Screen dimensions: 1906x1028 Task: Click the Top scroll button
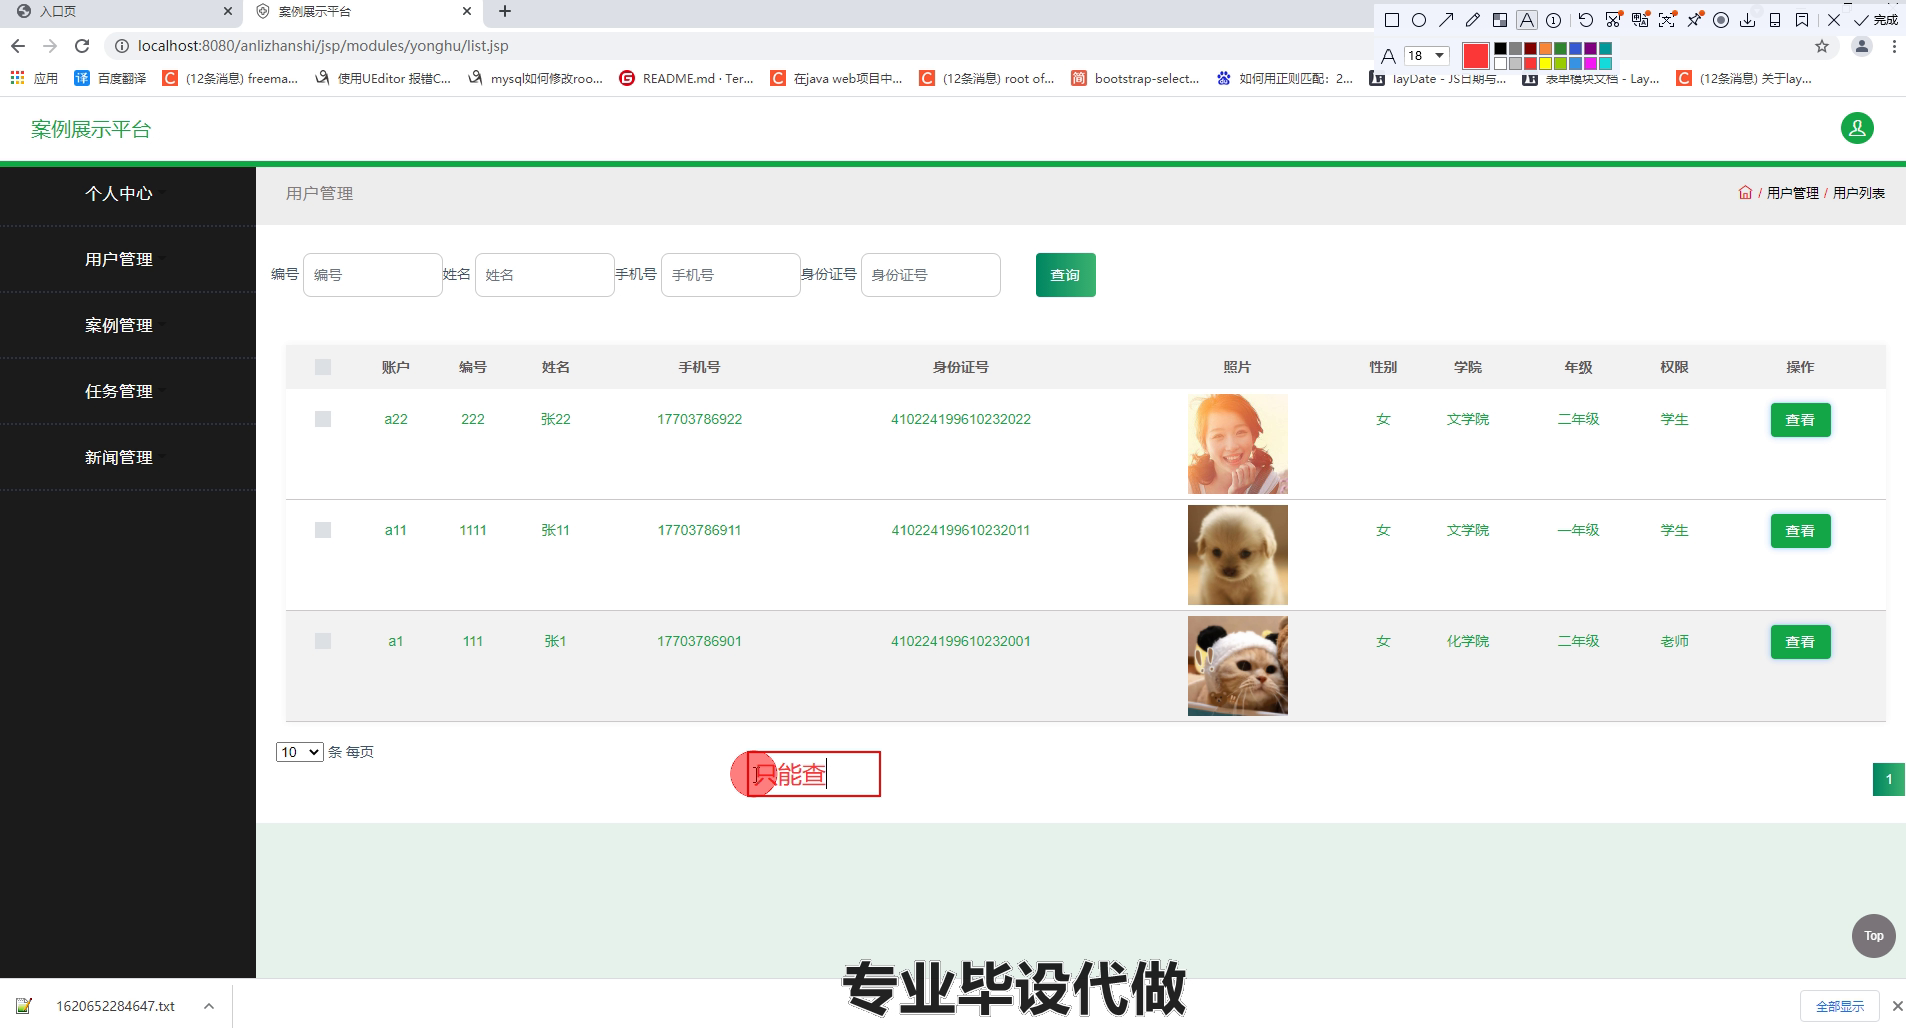click(x=1873, y=936)
